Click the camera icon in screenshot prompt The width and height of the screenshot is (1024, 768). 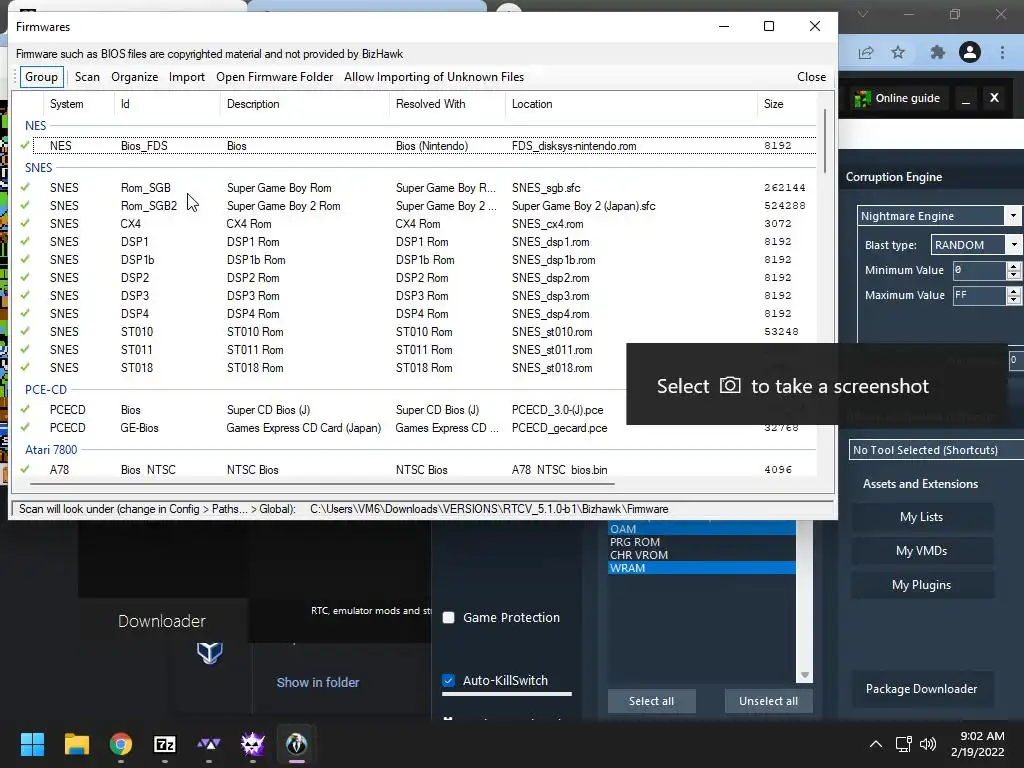730,385
